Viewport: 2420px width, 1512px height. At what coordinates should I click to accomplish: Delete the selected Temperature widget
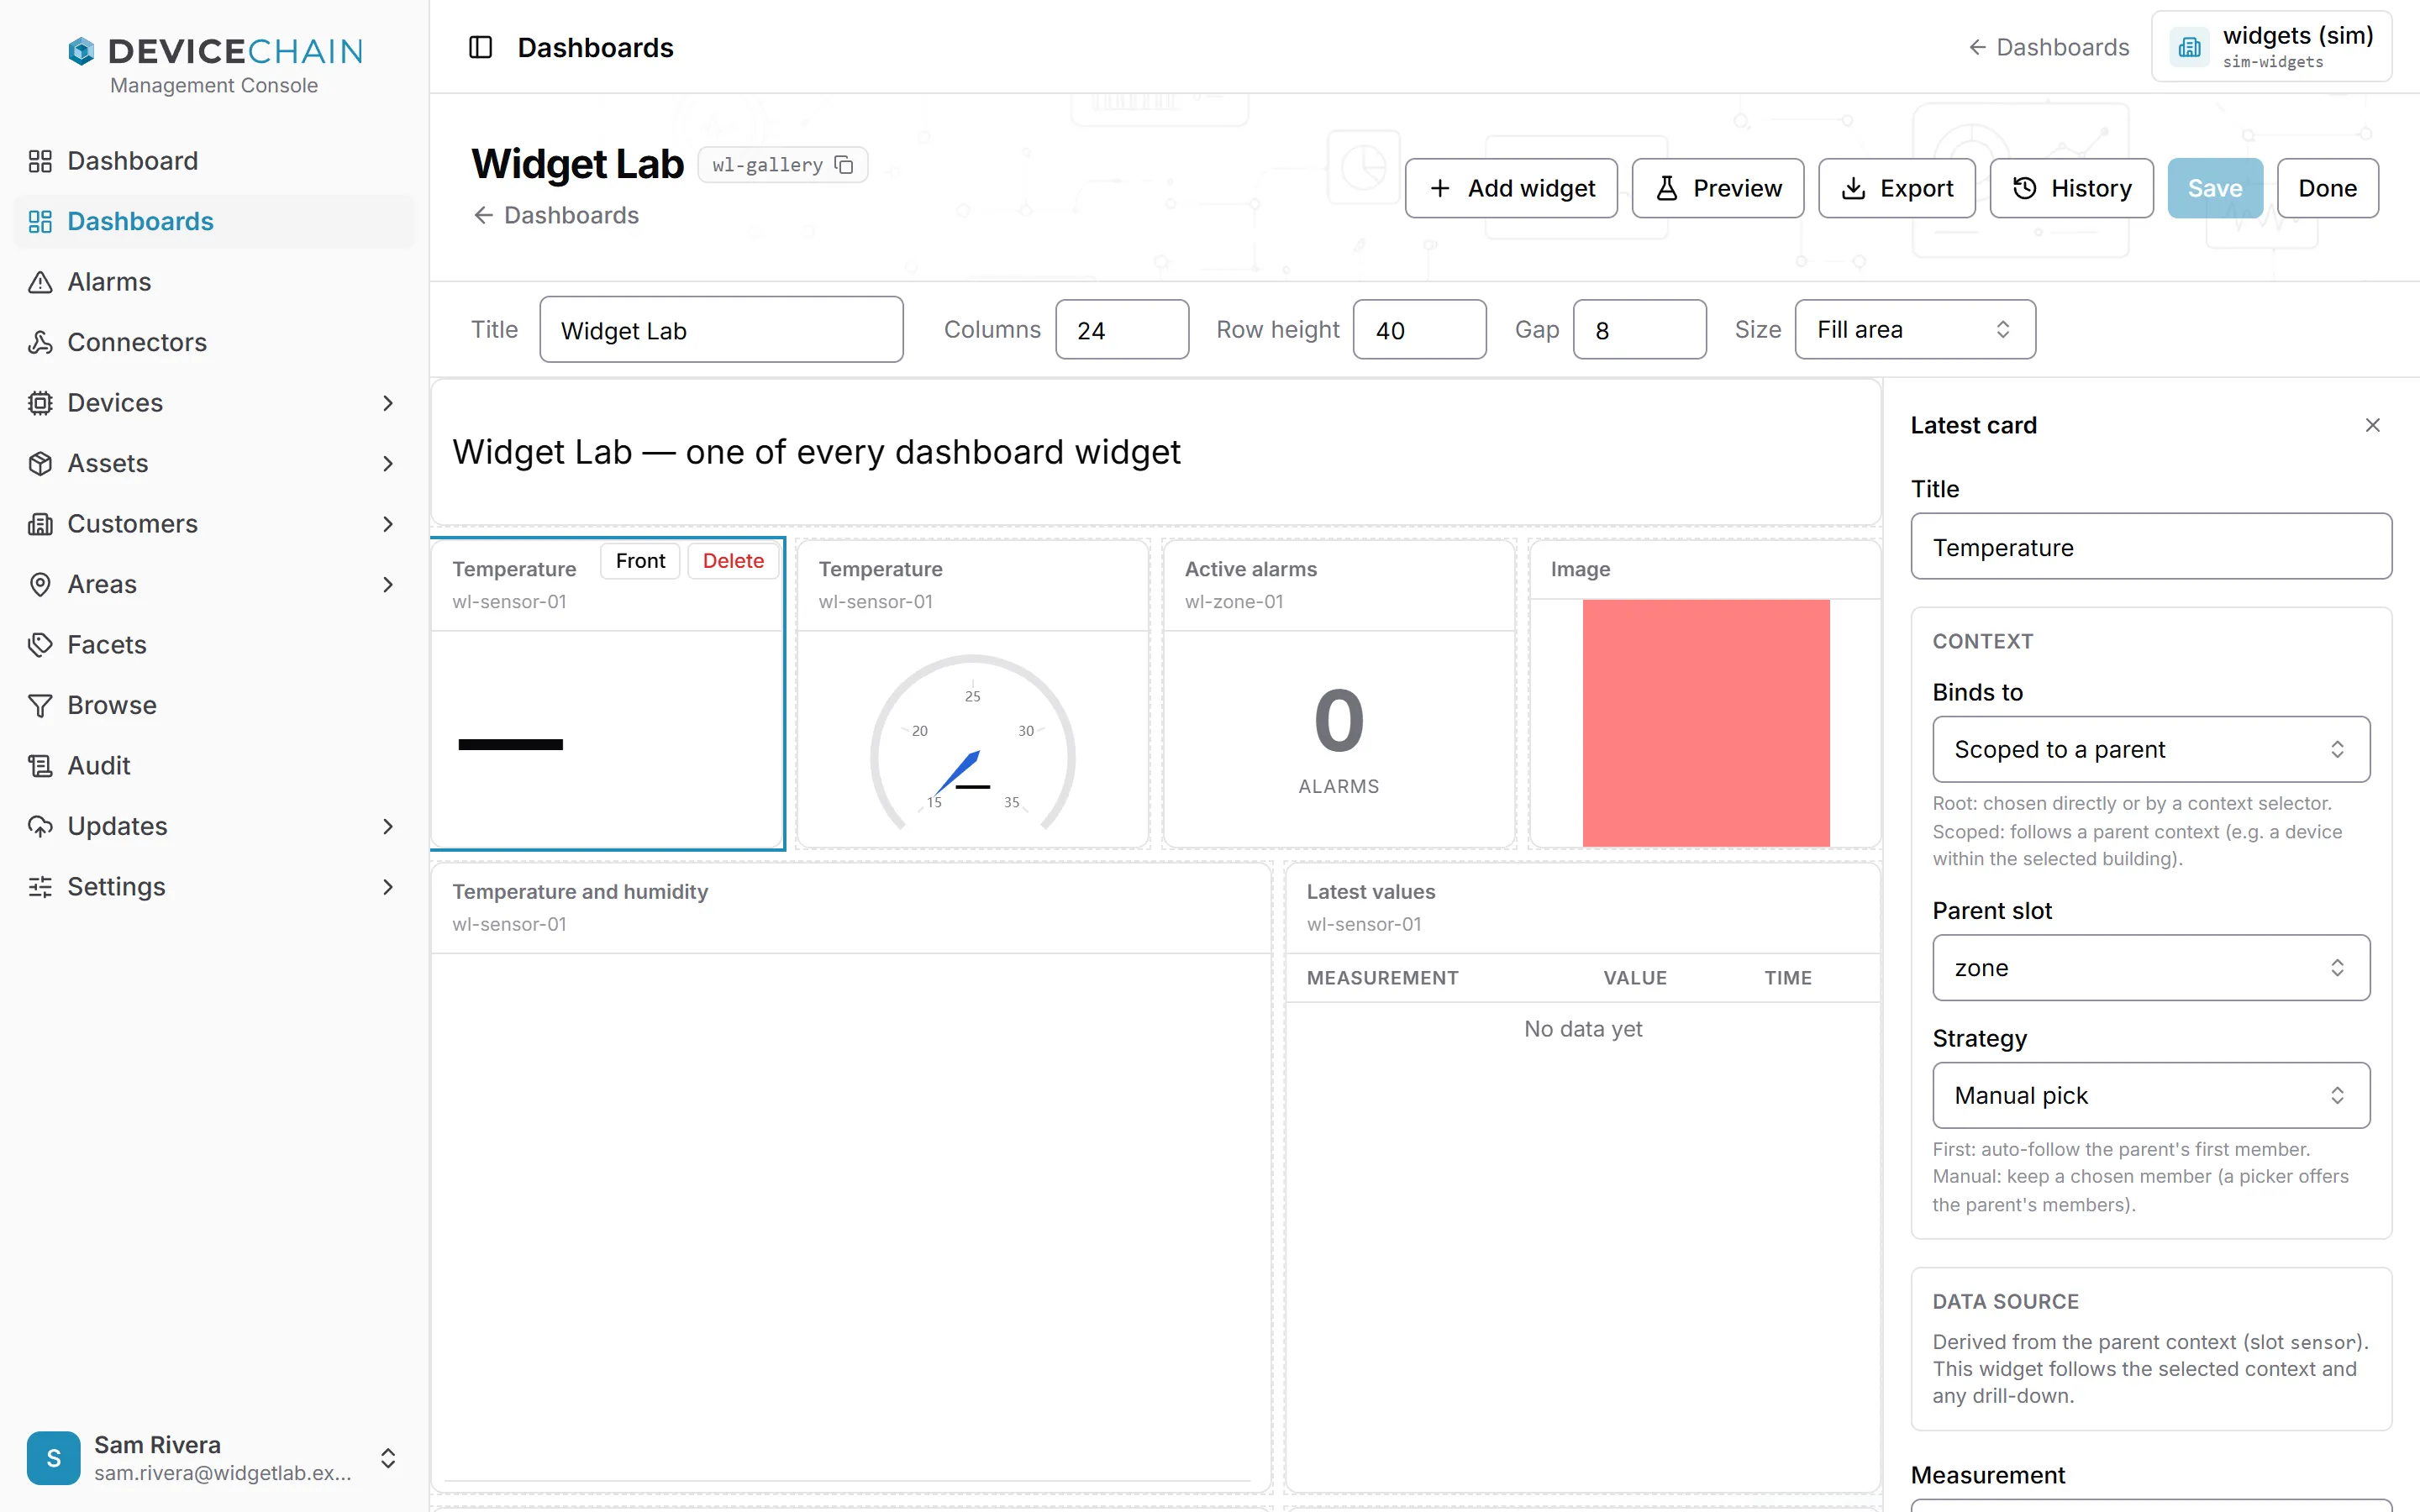pos(732,561)
